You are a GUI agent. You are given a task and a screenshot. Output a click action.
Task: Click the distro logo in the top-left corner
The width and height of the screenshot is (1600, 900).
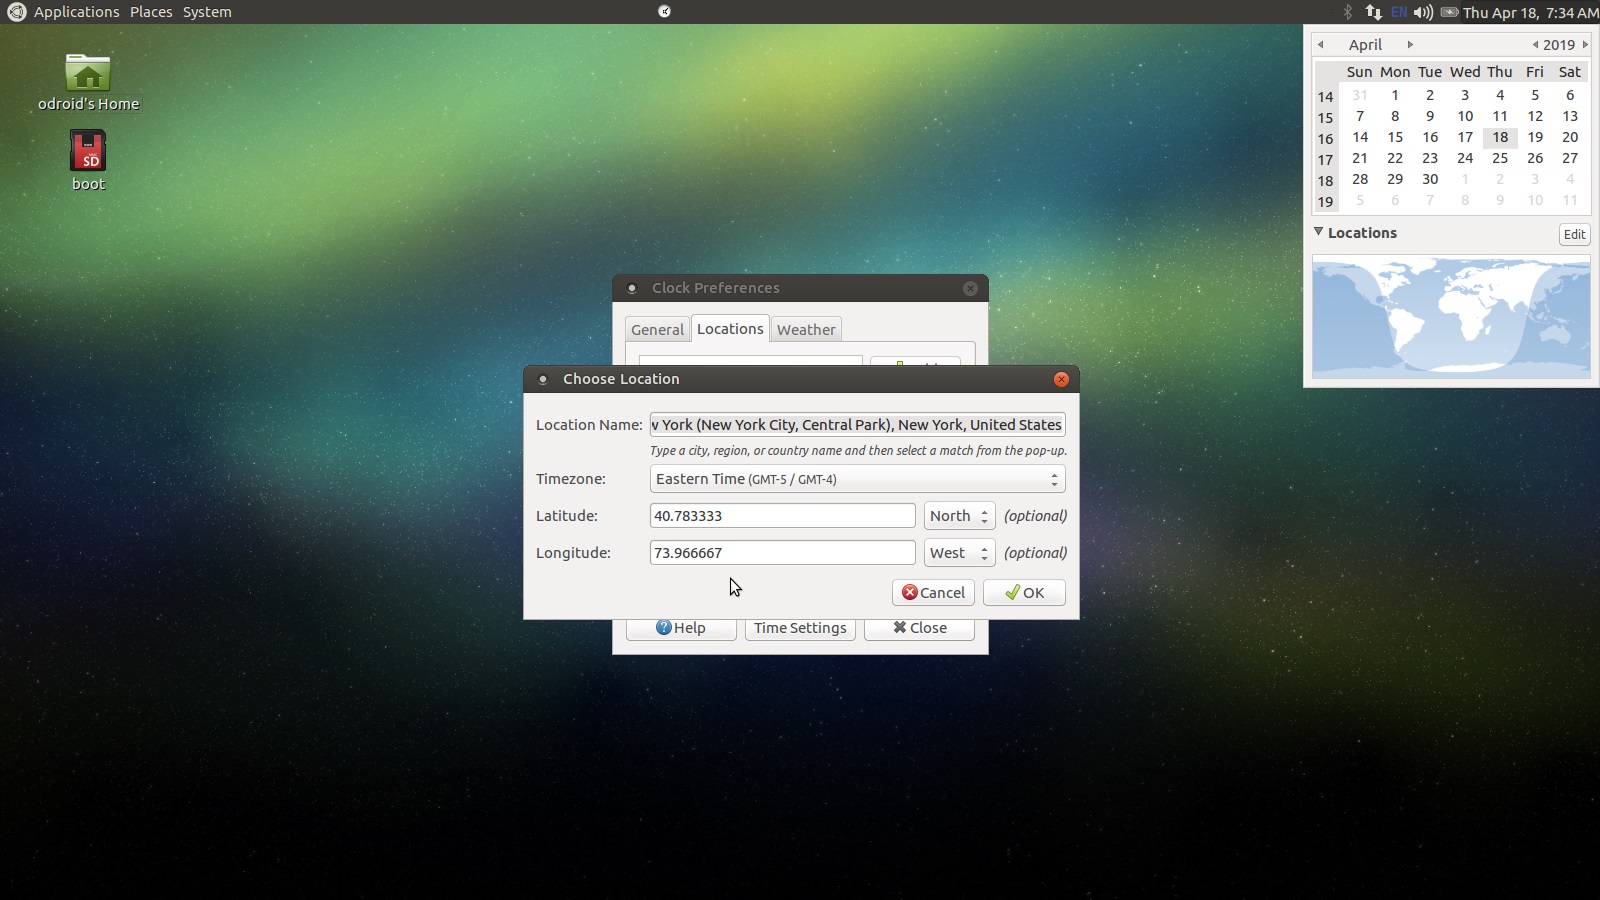click(15, 12)
